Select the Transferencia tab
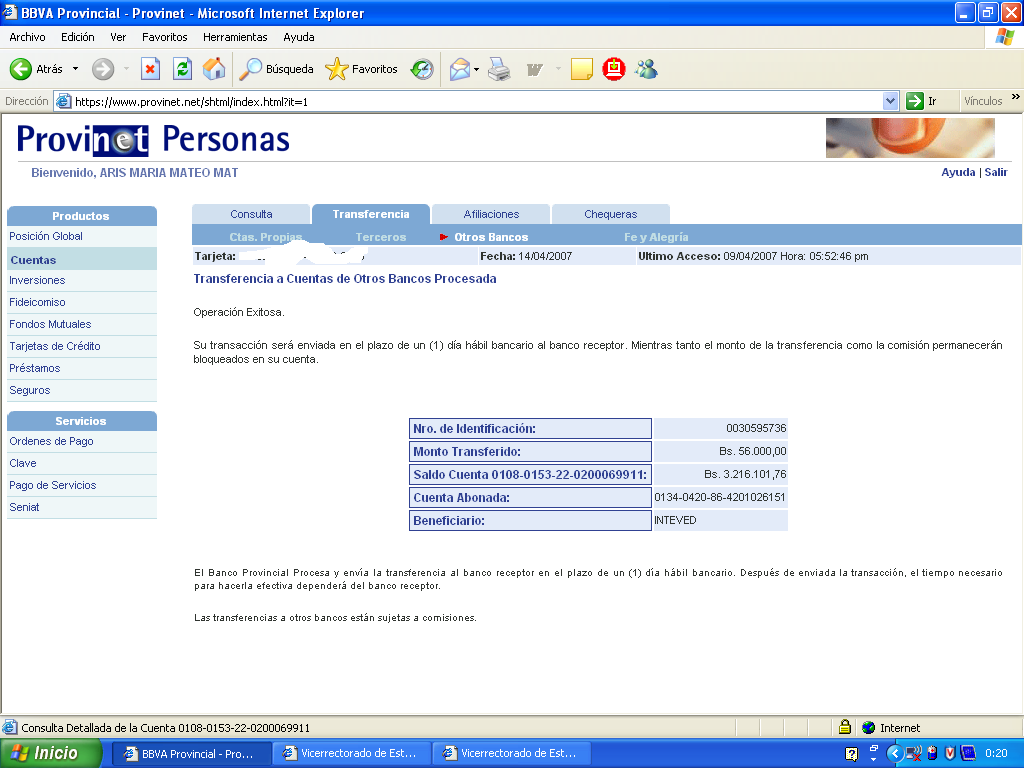1024x768 pixels. pos(371,214)
